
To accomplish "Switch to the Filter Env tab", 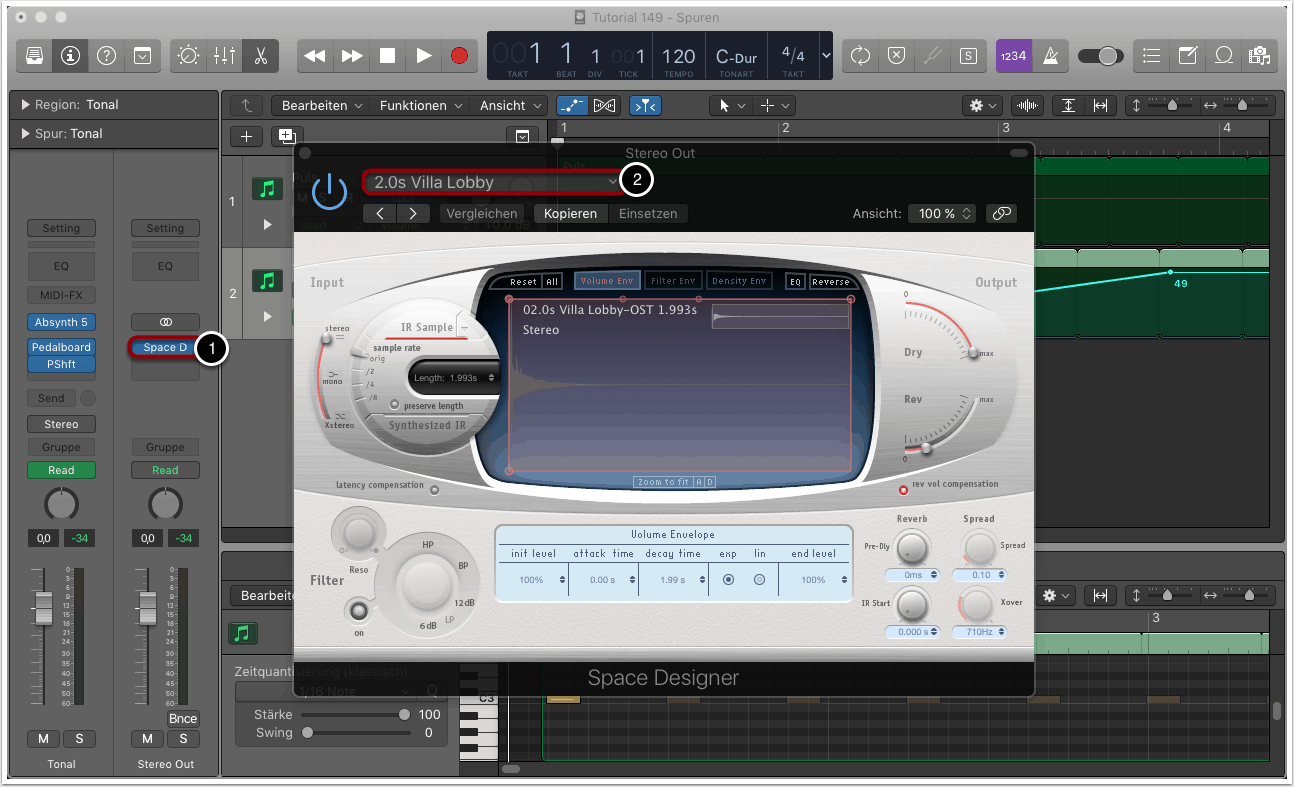I will (672, 281).
